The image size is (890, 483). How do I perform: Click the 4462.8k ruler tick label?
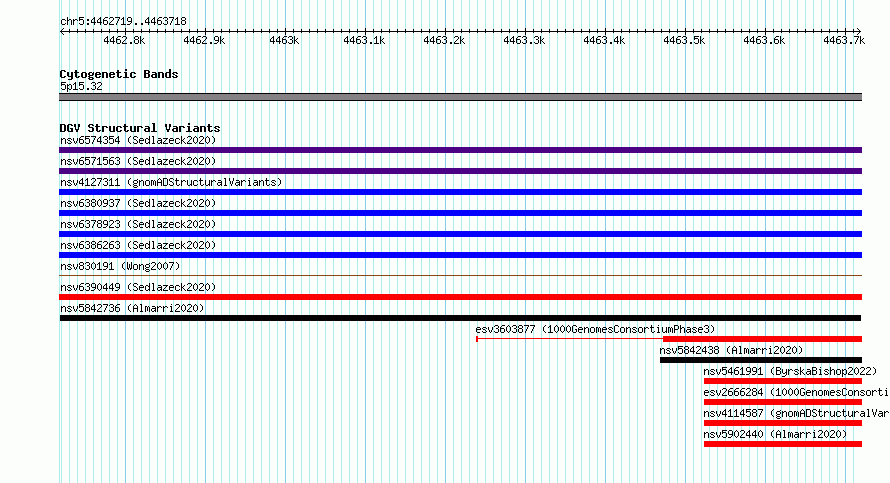coord(124,41)
